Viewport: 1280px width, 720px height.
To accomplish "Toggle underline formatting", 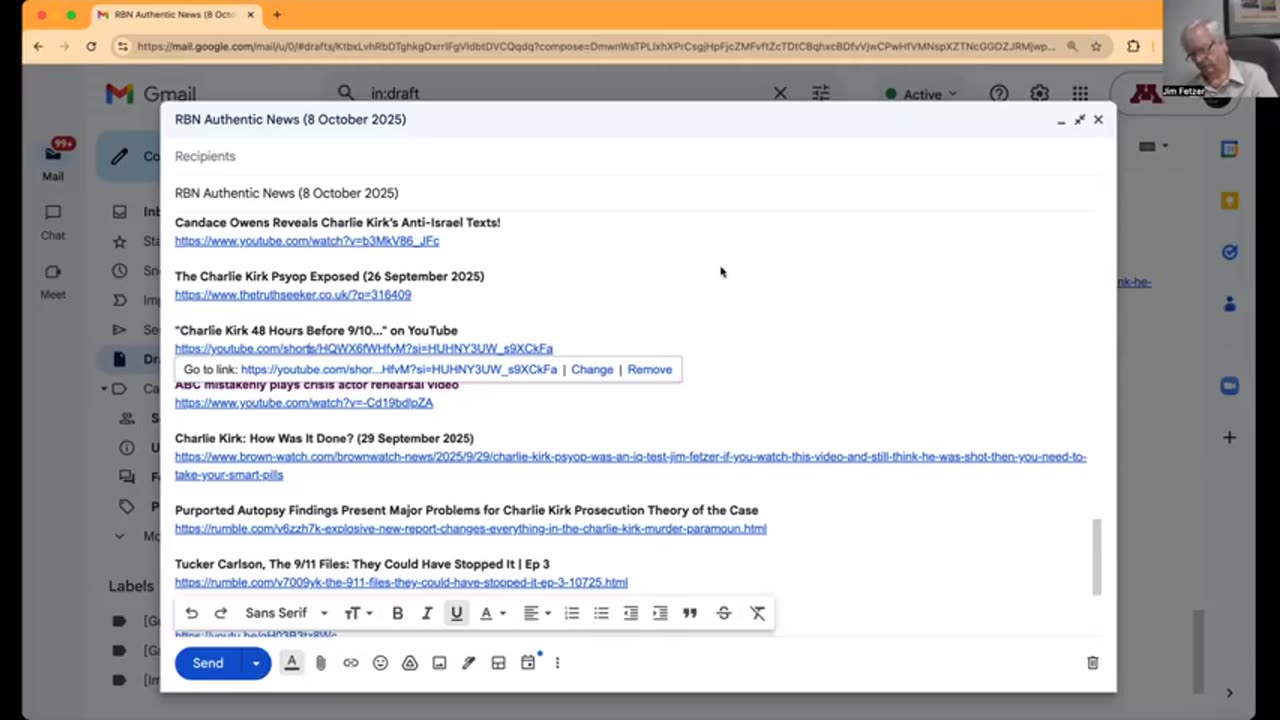I will [456, 613].
